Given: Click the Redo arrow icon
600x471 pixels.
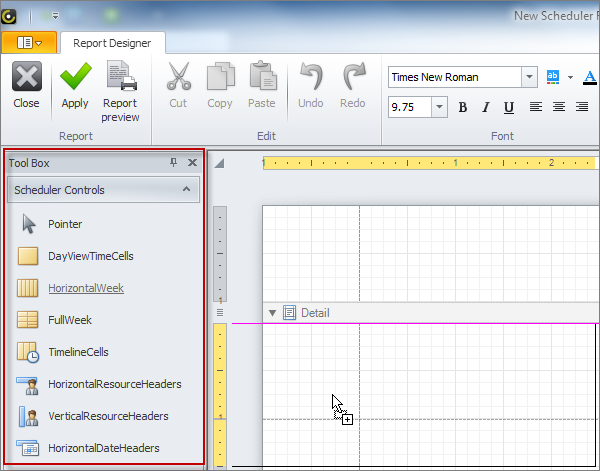Looking at the screenshot, I should click(x=353, y=85).
